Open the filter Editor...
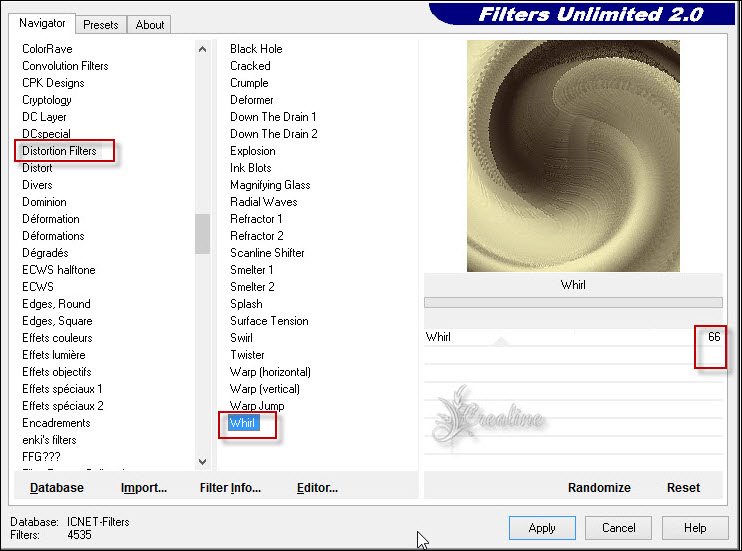The width and height of the screenshot is (742, 551). point(317,488)
